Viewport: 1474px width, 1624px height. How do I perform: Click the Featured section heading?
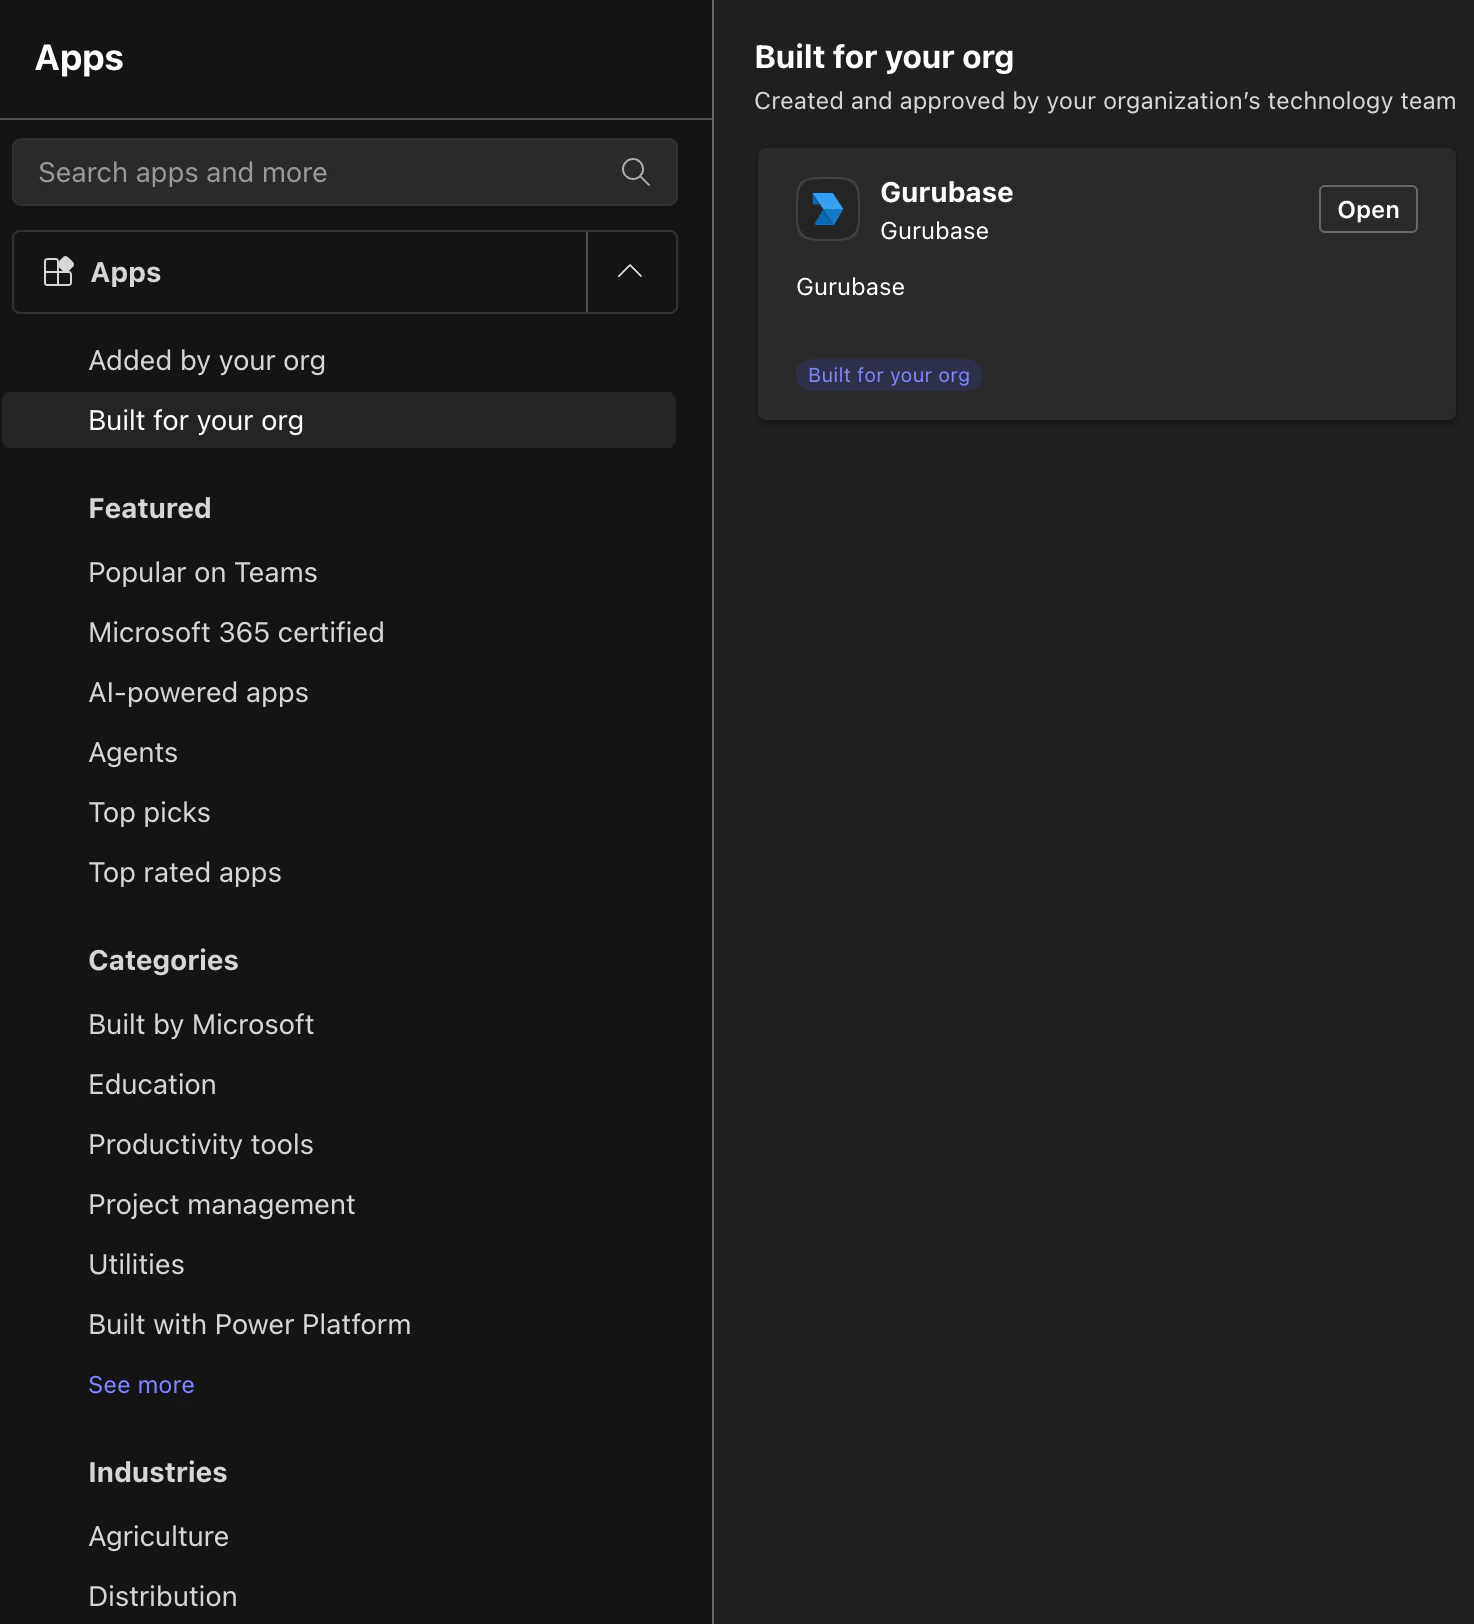pos(150,508)
